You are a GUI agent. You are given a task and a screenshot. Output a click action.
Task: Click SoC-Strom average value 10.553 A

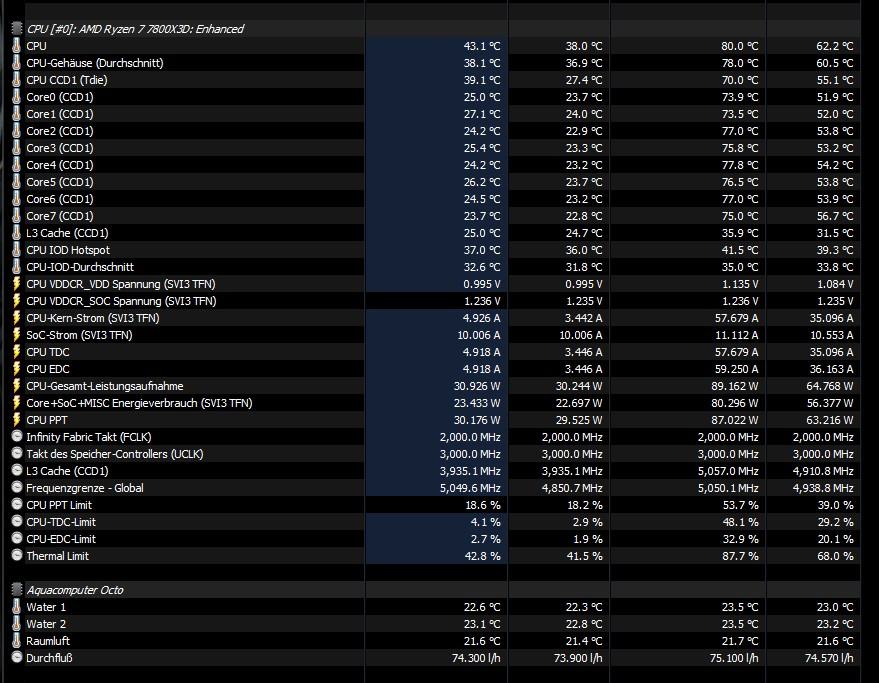click(x=832, y=335)
